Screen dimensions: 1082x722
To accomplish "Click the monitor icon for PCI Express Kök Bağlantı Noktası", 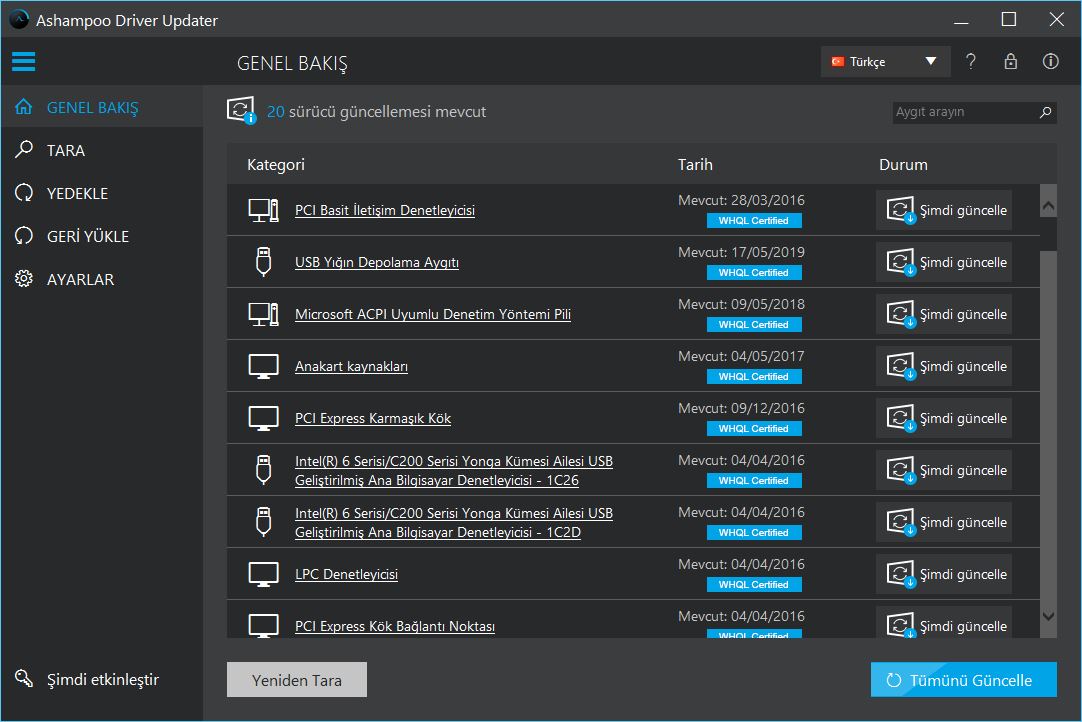I will [264, 625].
